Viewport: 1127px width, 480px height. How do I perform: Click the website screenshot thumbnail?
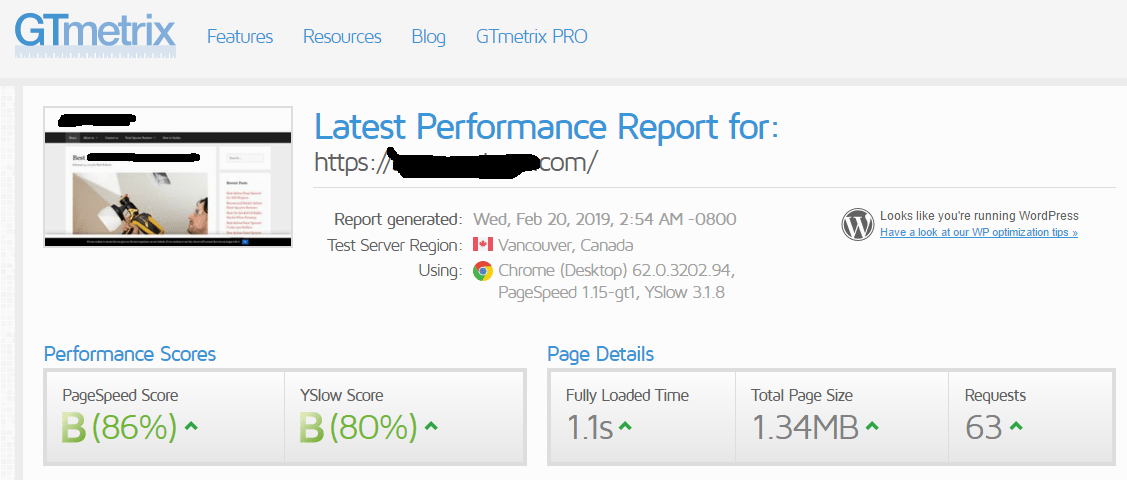pos(168,177)
